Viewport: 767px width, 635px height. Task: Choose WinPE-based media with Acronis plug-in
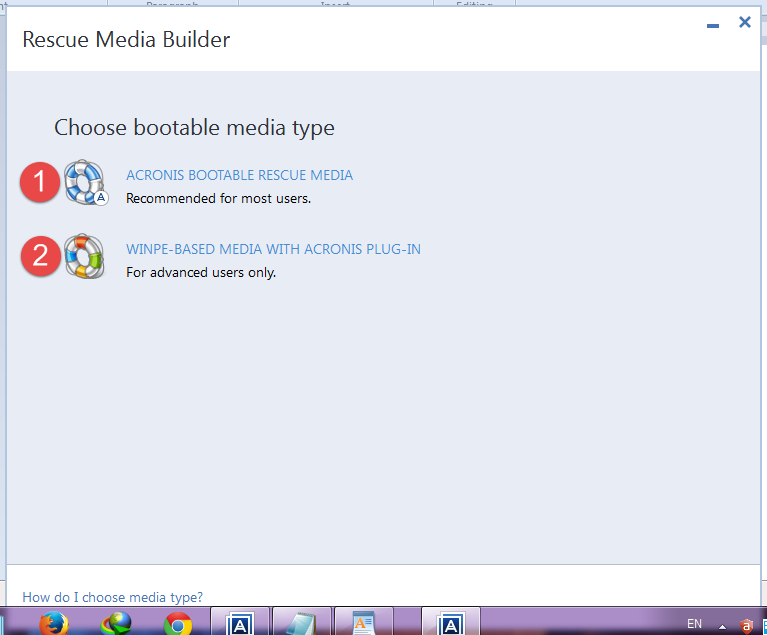tap(273, 249)
